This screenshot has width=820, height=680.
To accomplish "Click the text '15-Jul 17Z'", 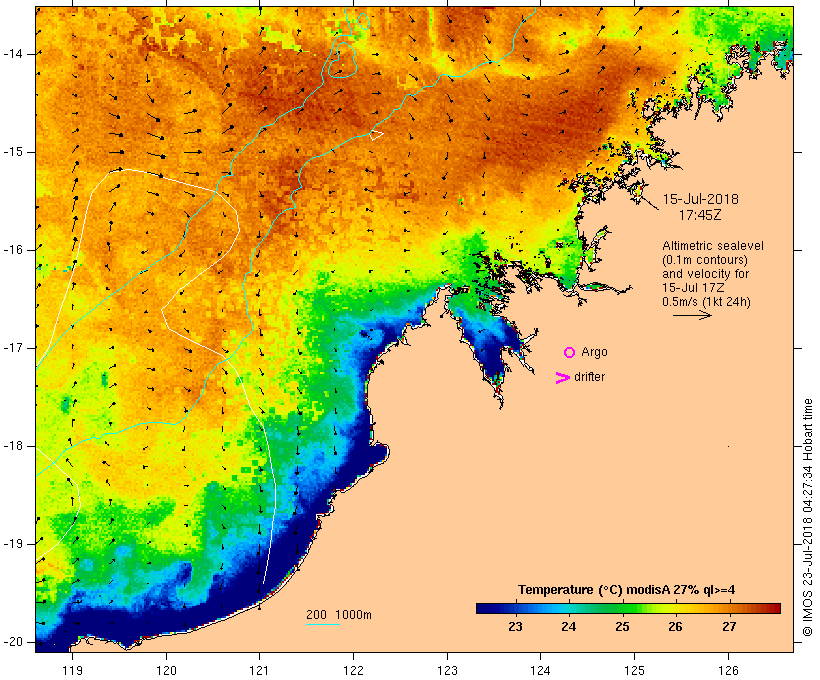I will pyautogui.click(x=692, y=288).
